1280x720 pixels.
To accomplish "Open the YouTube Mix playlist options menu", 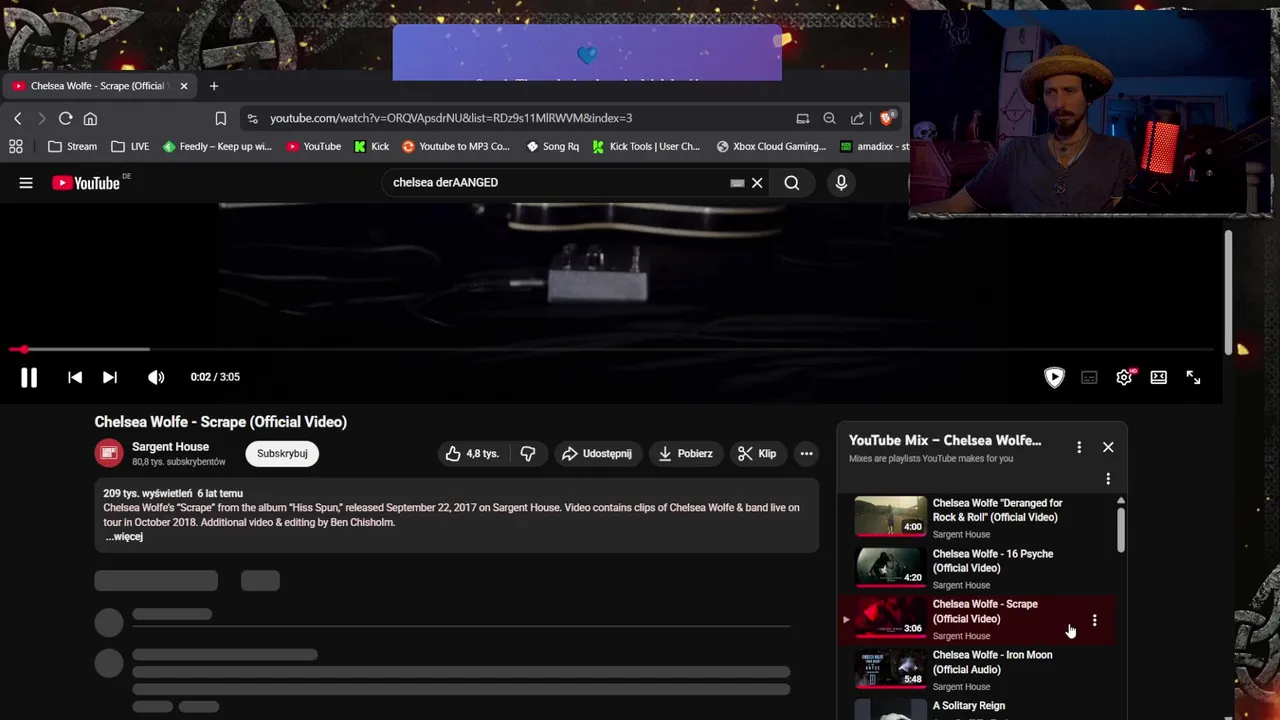I will click(x=1079, y=447).
